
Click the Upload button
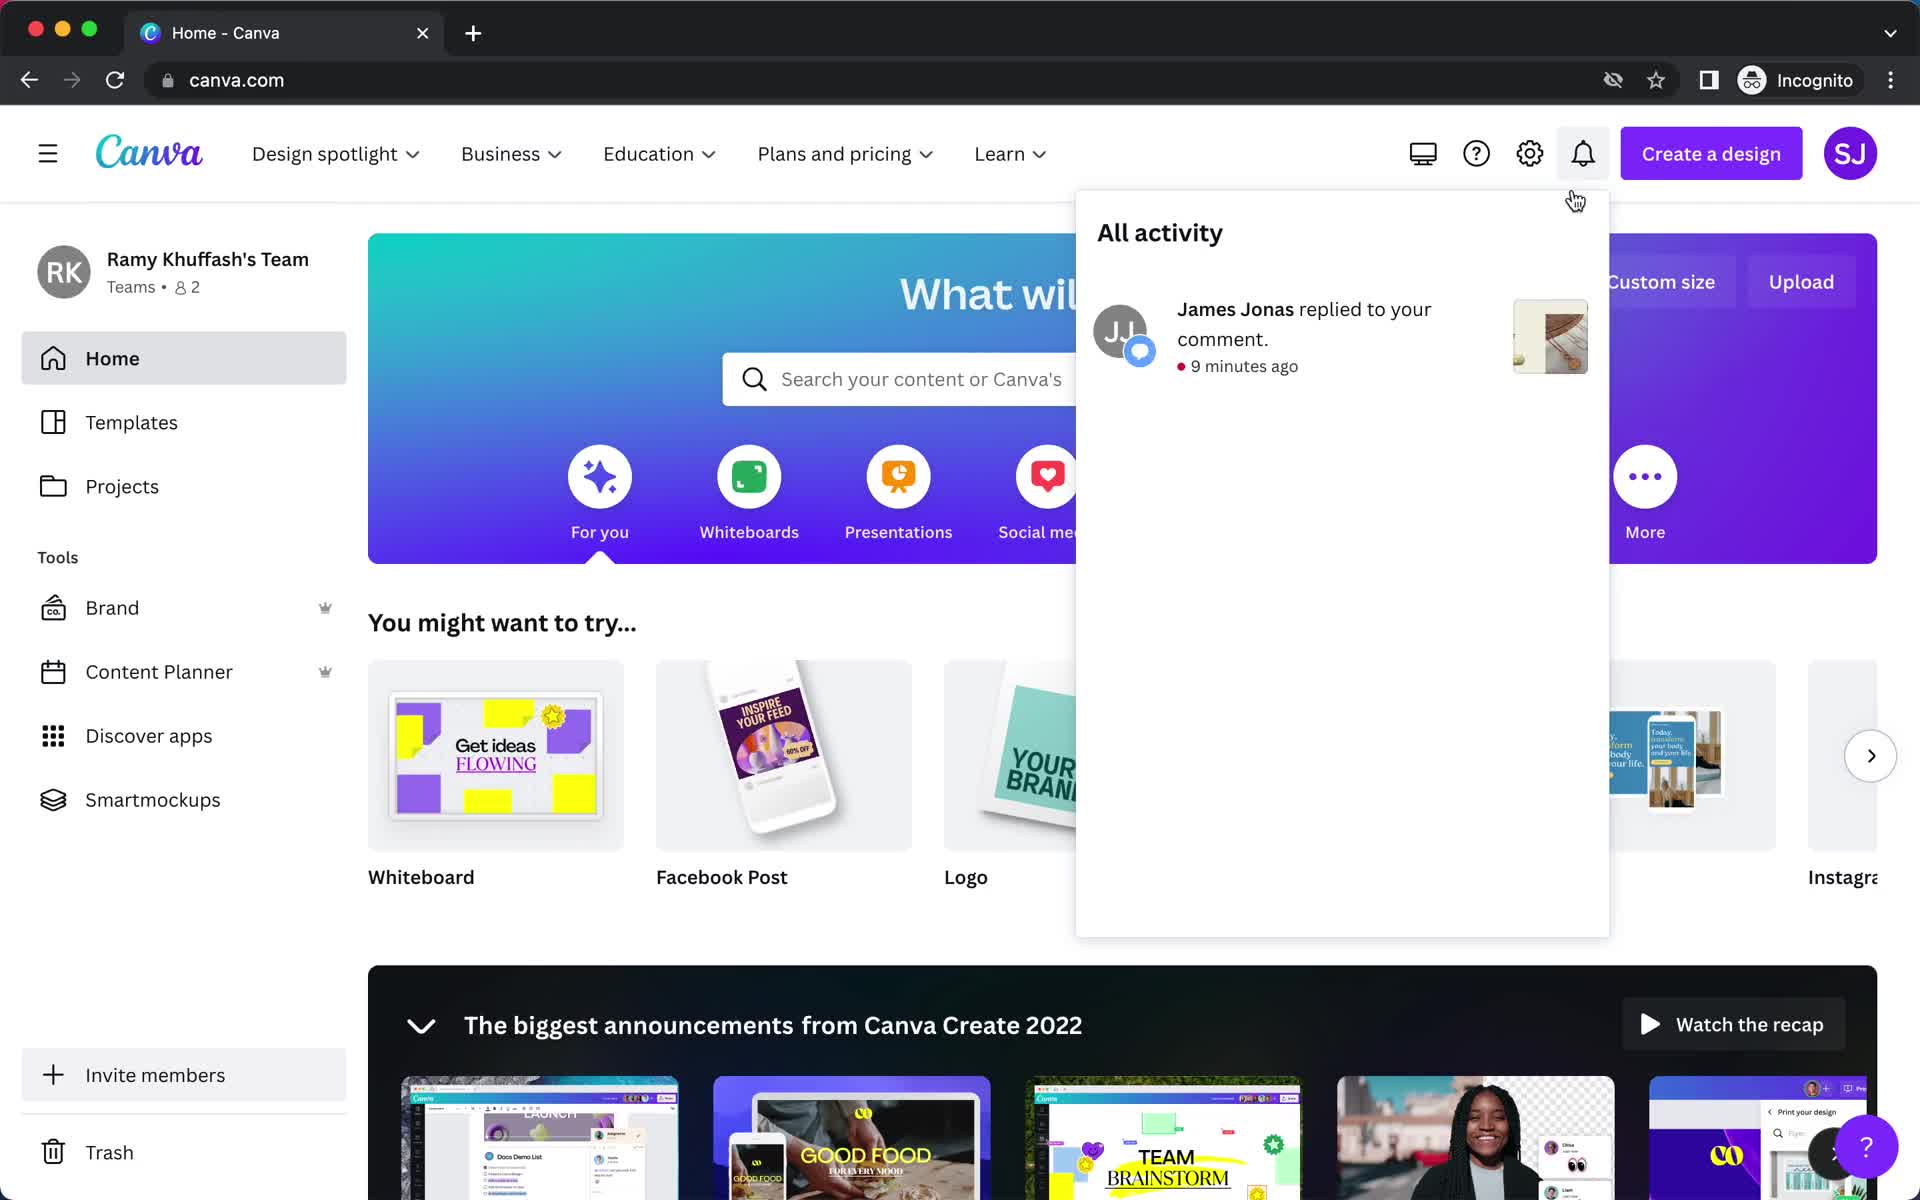coord(1801,282)
